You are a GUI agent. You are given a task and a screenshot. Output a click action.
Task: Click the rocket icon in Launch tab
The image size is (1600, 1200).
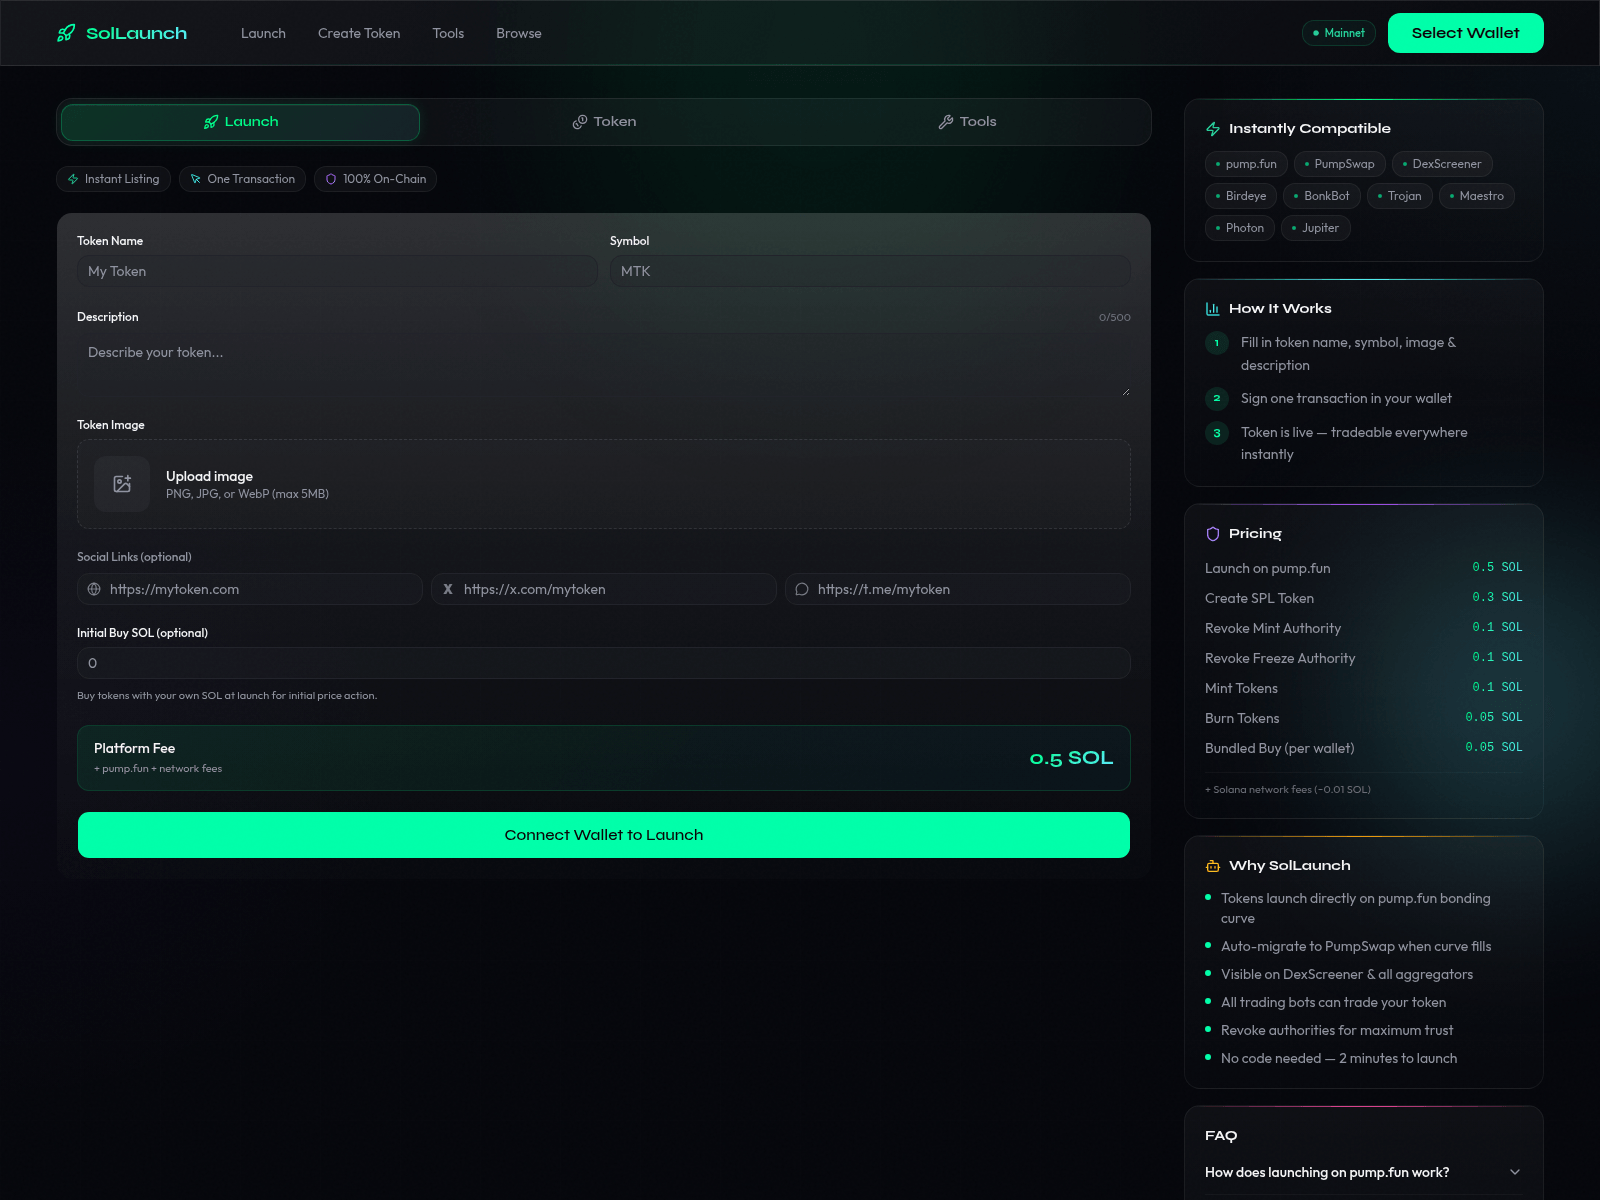pos(211,122)
